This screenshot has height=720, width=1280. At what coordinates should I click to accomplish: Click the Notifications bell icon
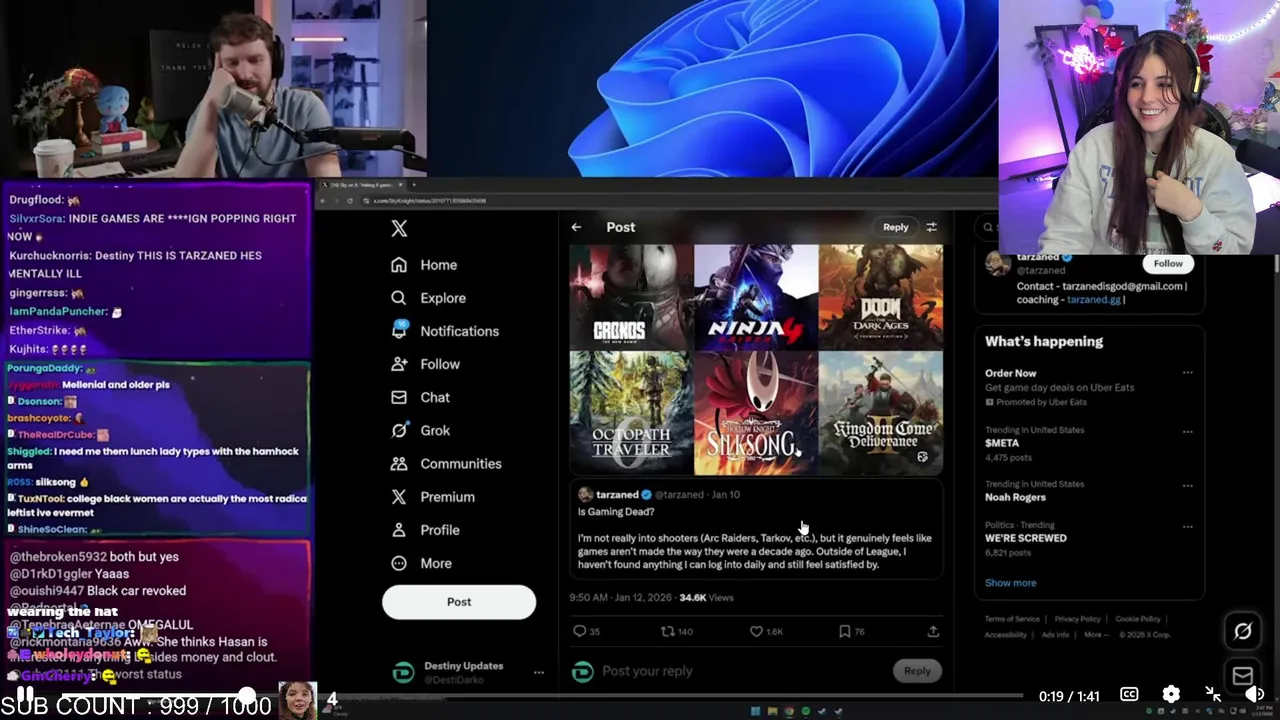click(399, 330)
